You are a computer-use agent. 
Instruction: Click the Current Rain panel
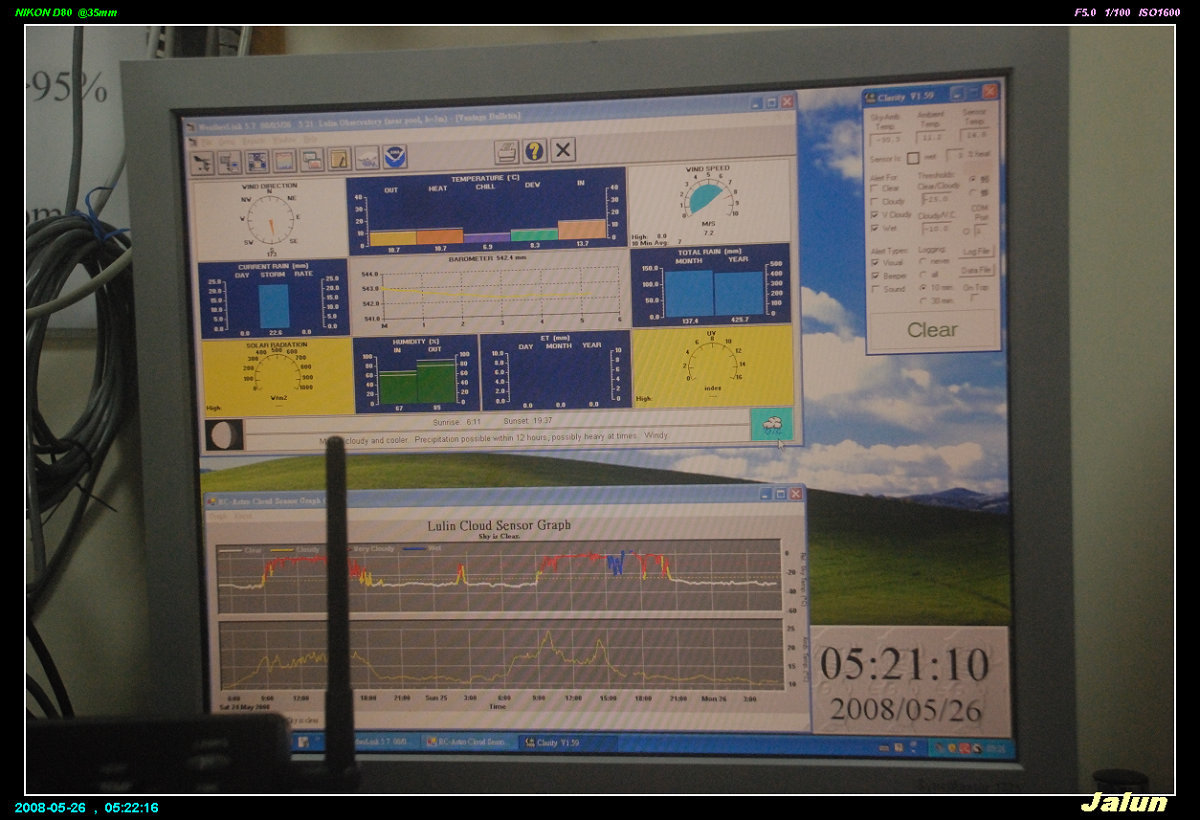coord(273,300)
